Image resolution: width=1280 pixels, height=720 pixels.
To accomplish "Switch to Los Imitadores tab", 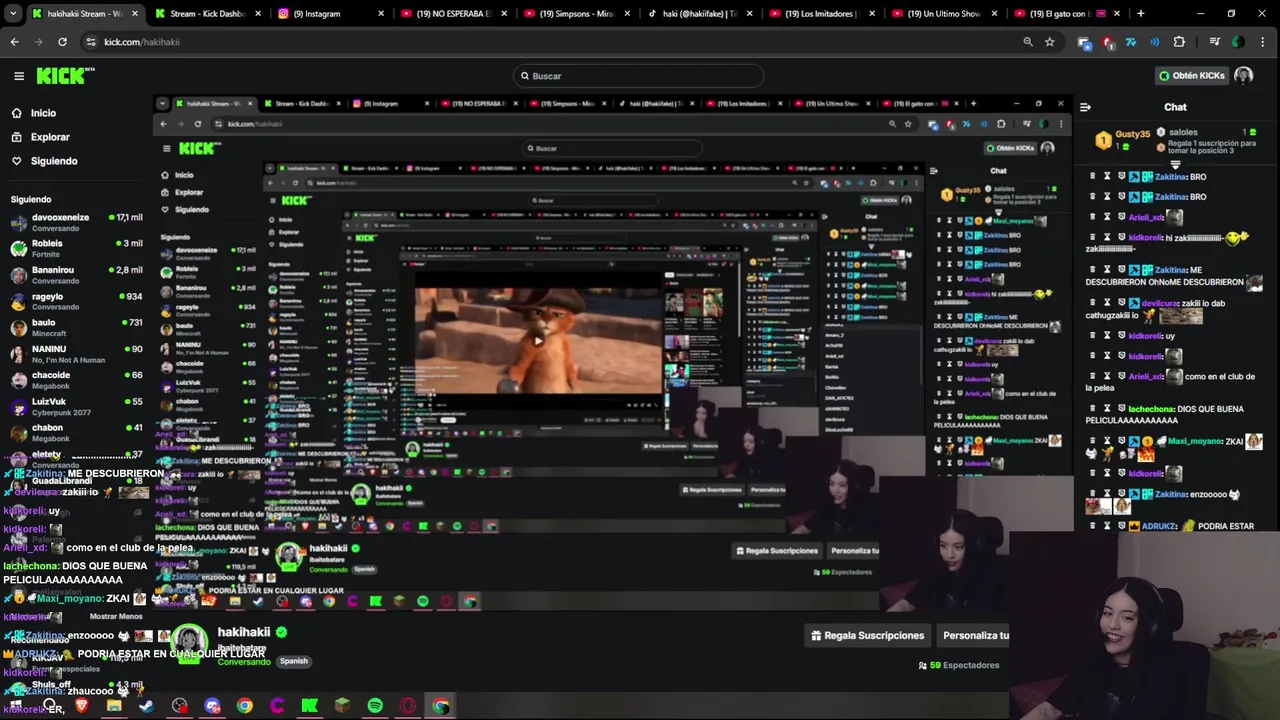I will tap(822, 14).
